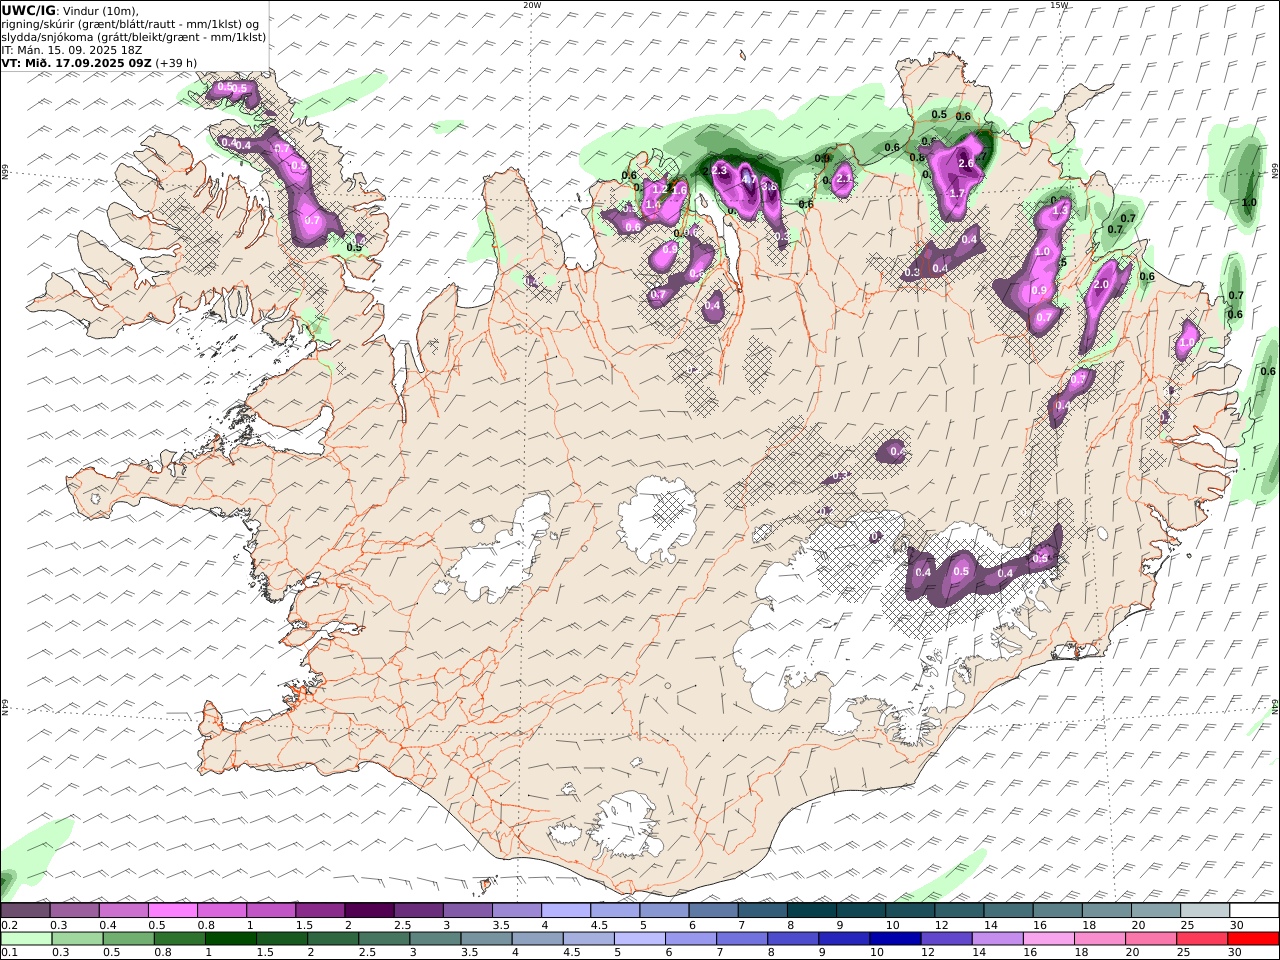Click the 4.7 precipitation value on the map
The width and height of the screenshot is (1280, 960).
pos(747,179)
